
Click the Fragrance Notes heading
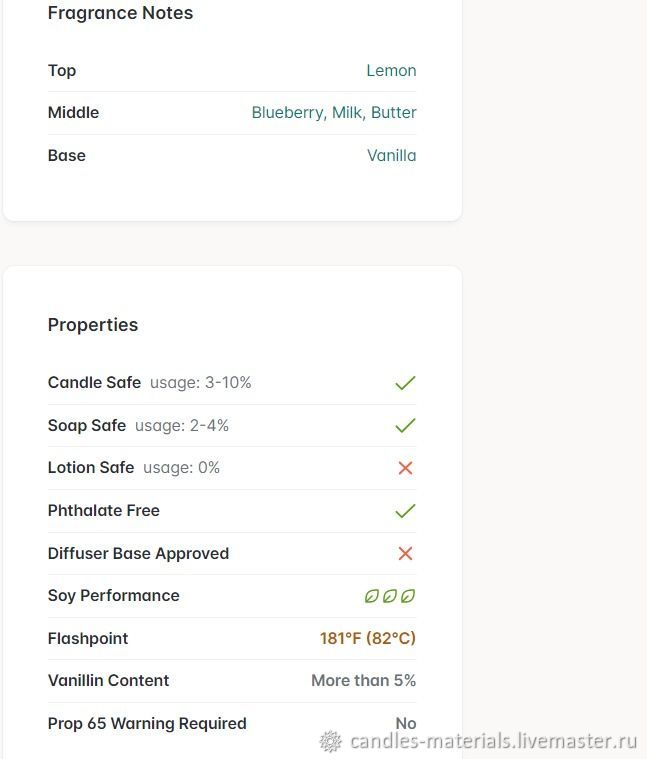[120, 13]
